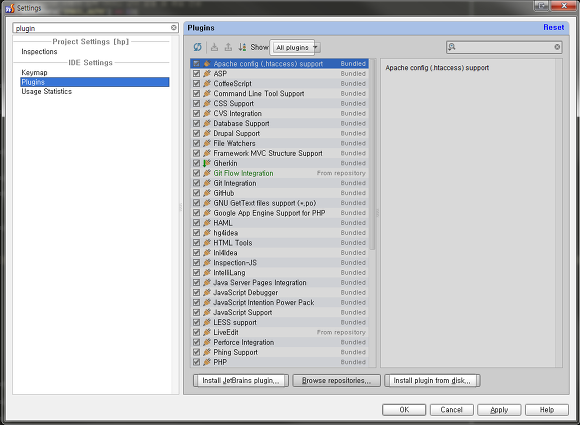Select the JavaScript Support plugin row
Screen dimensions: 580x425
280,313
